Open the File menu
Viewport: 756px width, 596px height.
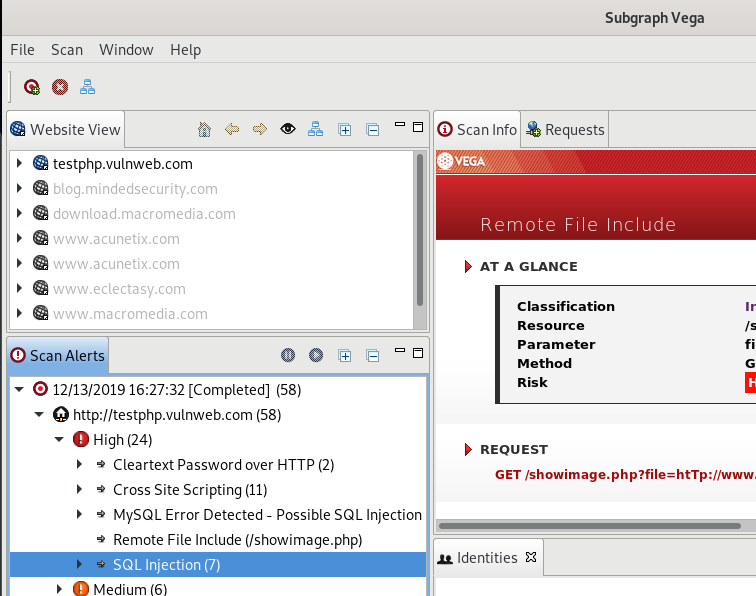tap(22, 50)
